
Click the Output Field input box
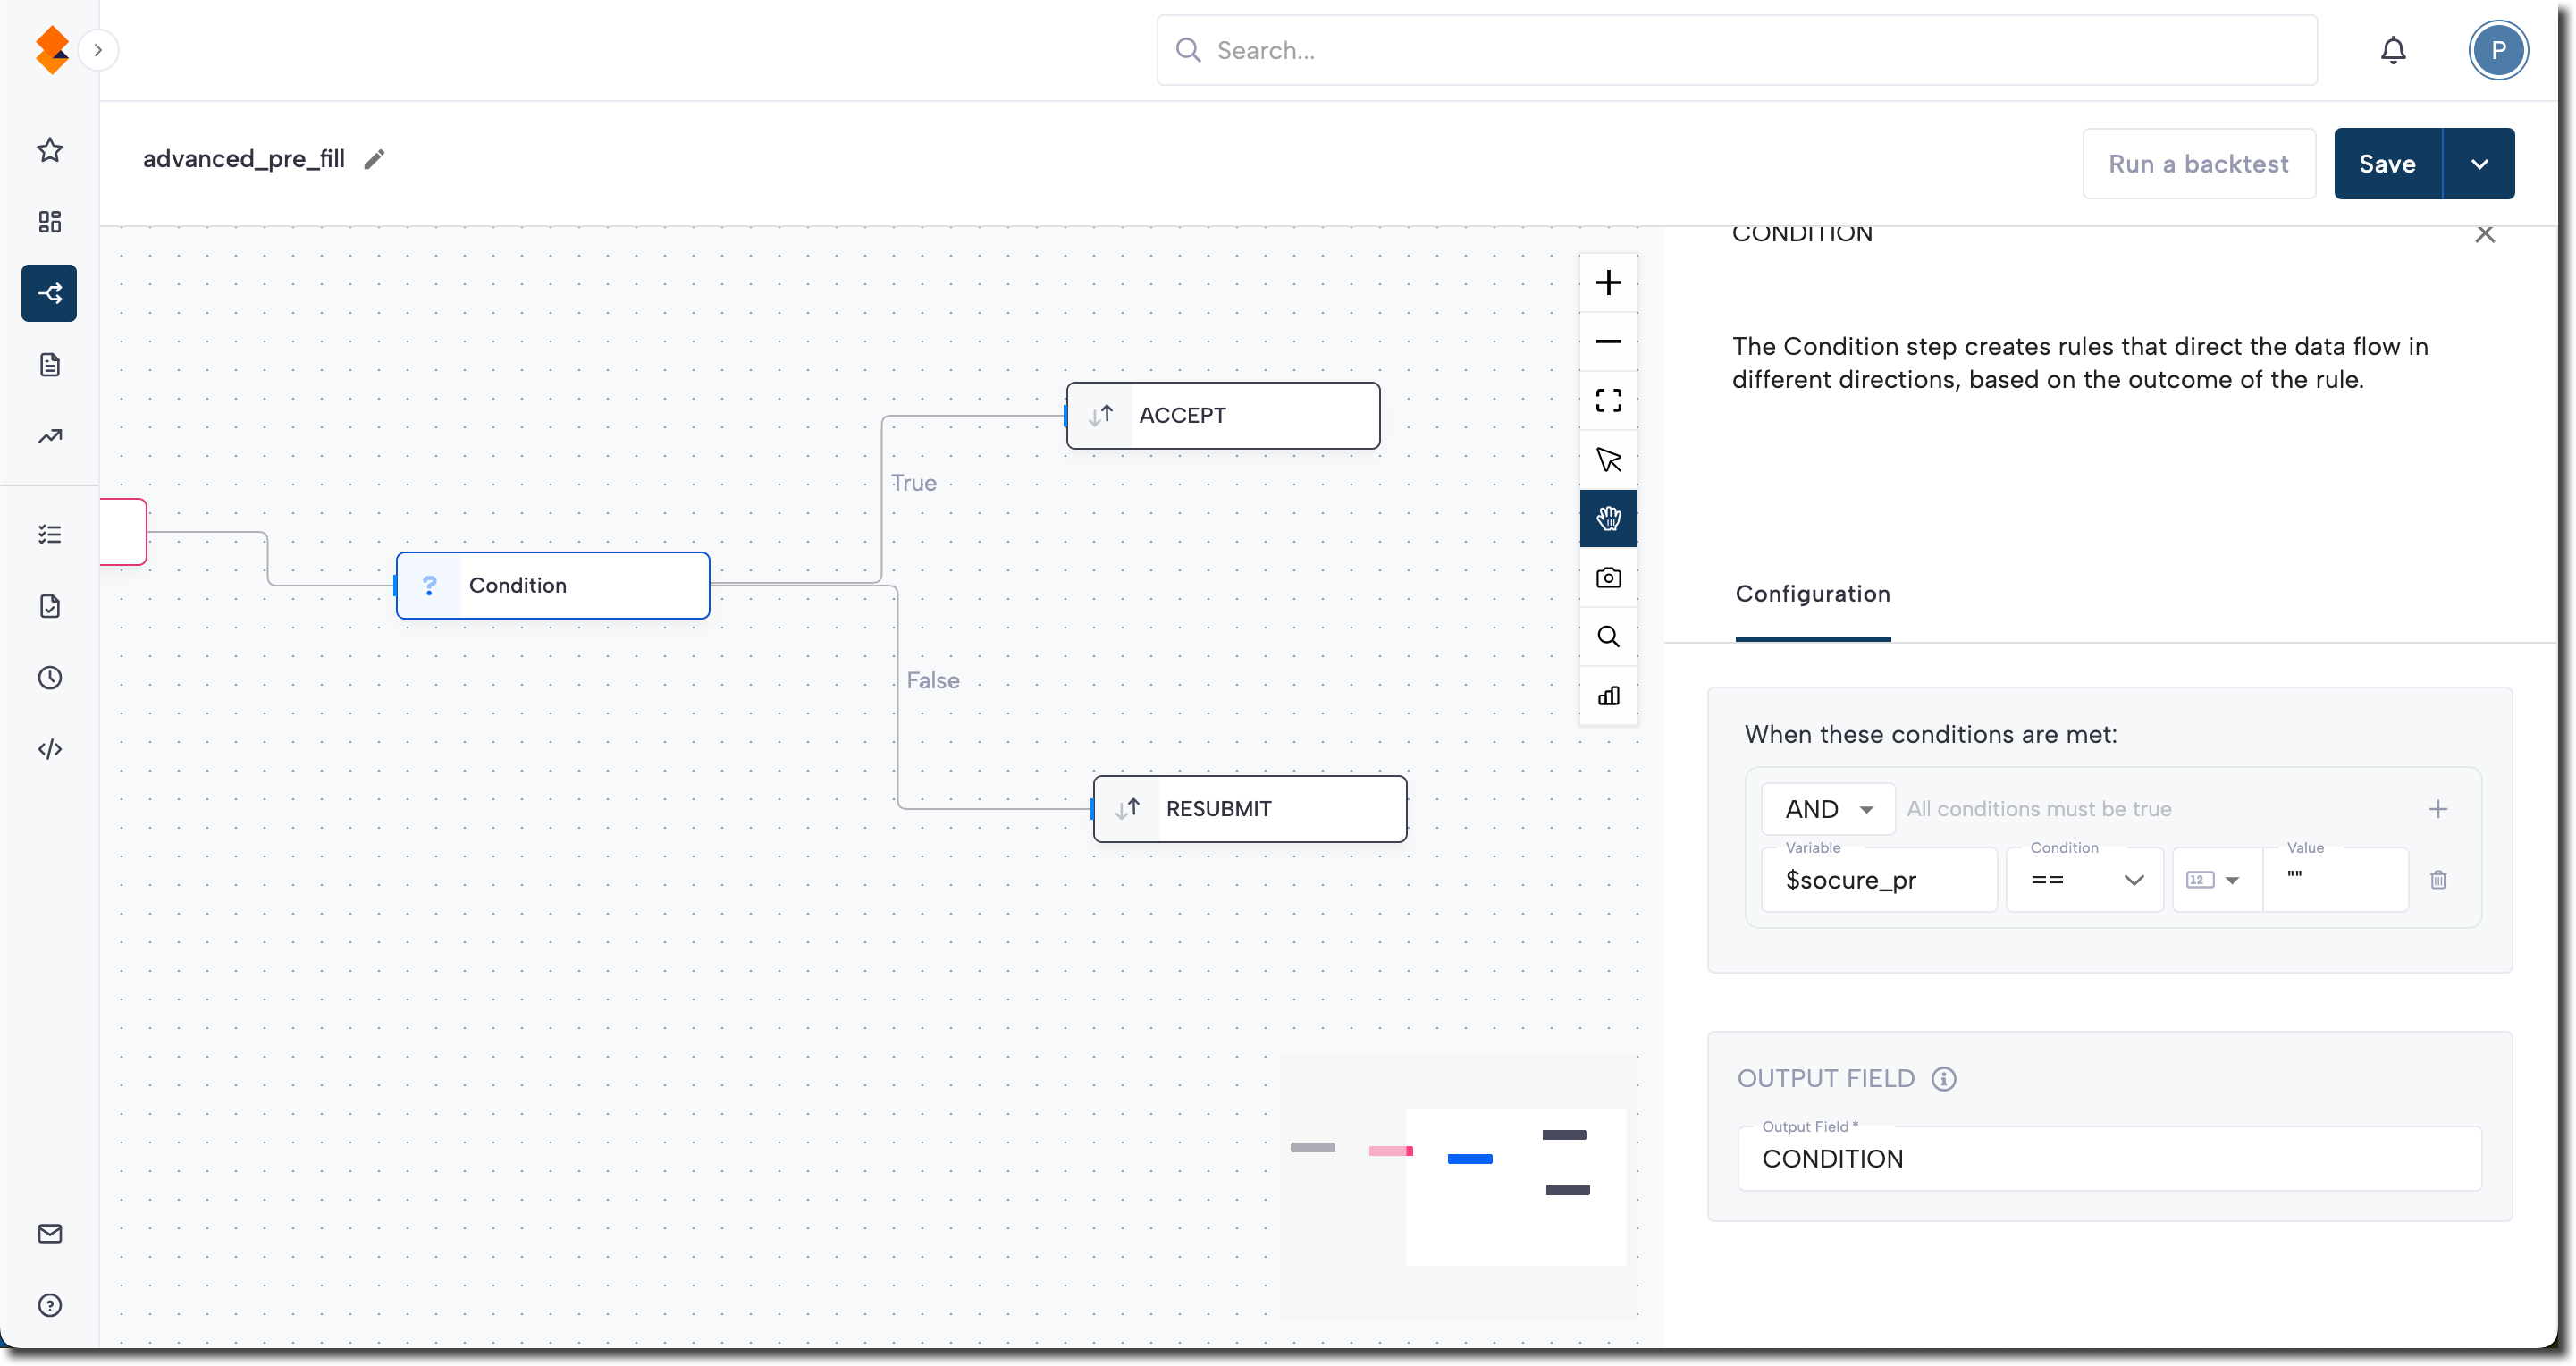tap(2108, 1159)
